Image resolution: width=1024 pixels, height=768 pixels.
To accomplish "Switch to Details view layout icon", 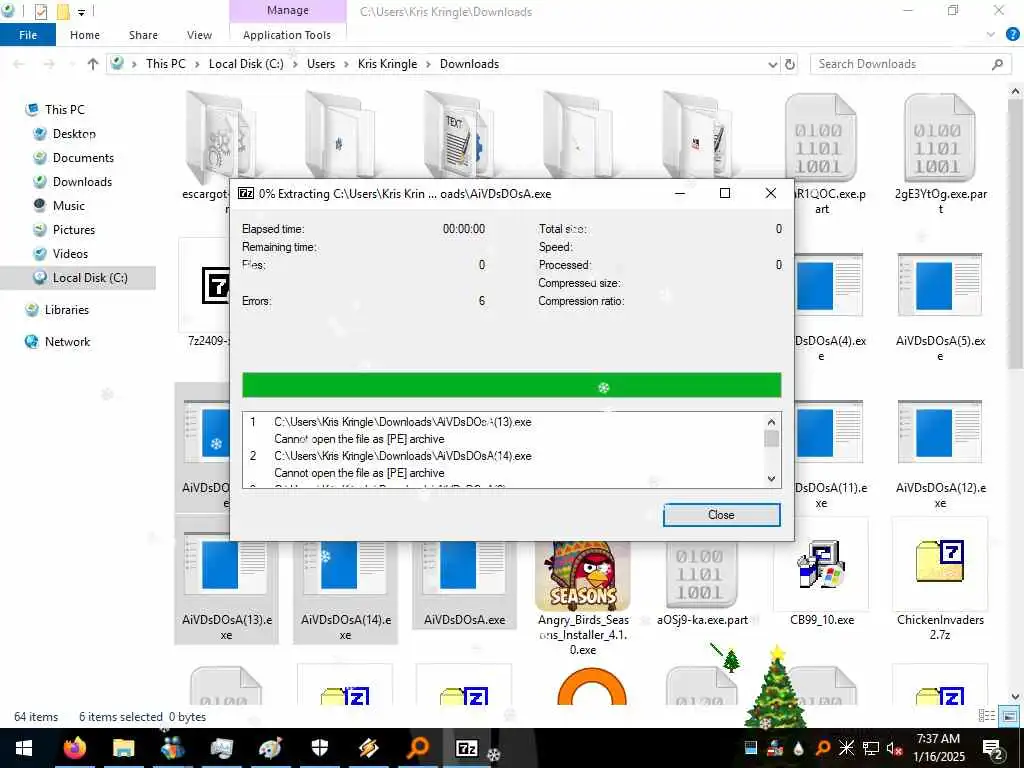I will click(x=986, y=716).
